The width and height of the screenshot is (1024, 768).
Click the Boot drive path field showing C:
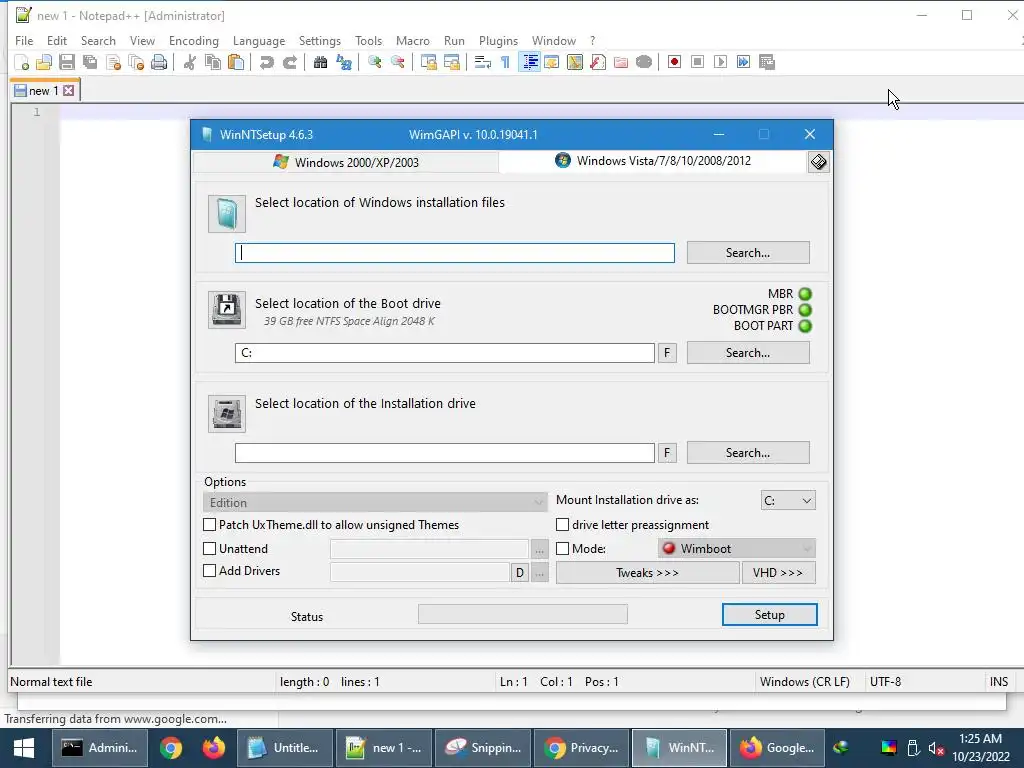pos(445,353)
